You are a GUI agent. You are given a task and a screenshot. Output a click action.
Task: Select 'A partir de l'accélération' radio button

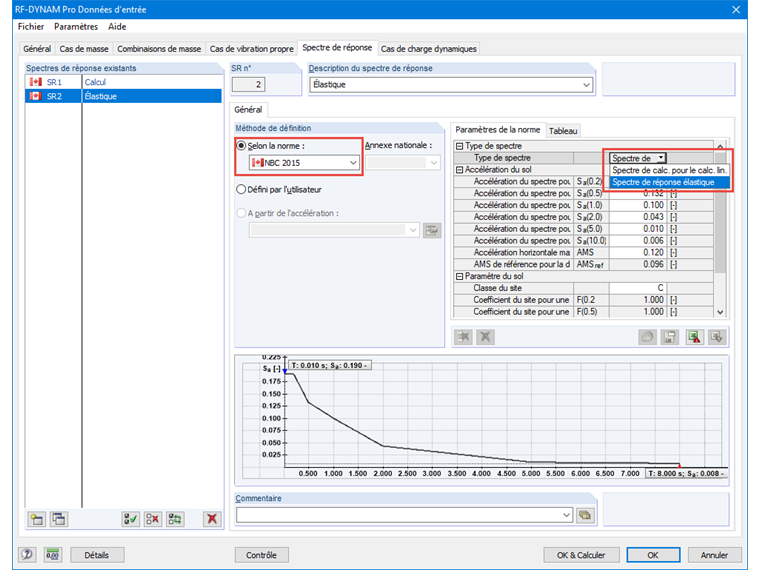click(x=241, y=213)
